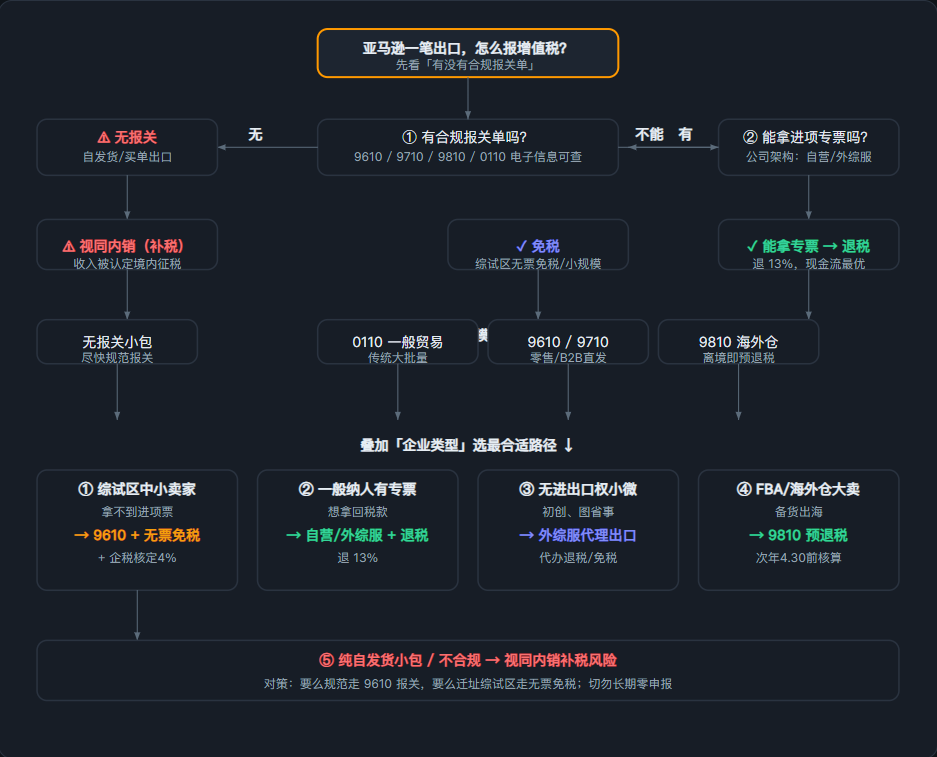Click the circled ① in 有合规报关单吗
937x757 pixels.
(x=409, y=137)
